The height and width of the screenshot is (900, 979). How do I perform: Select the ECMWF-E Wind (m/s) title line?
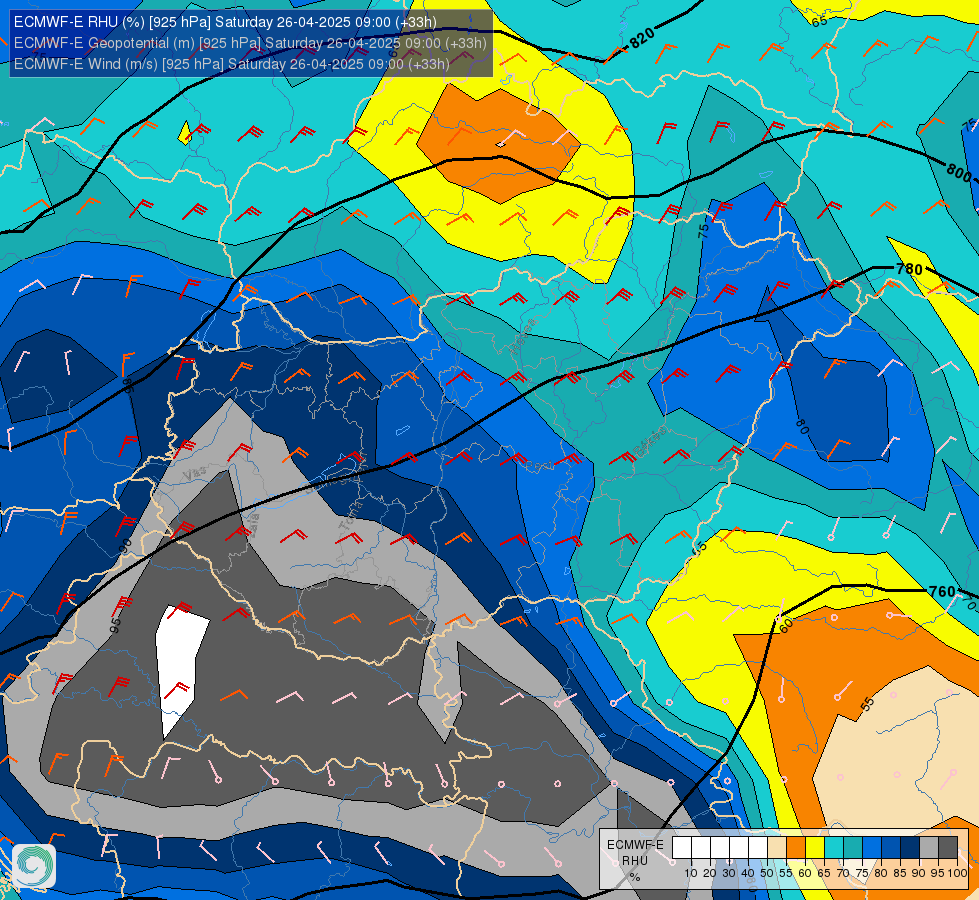[232, 64]
